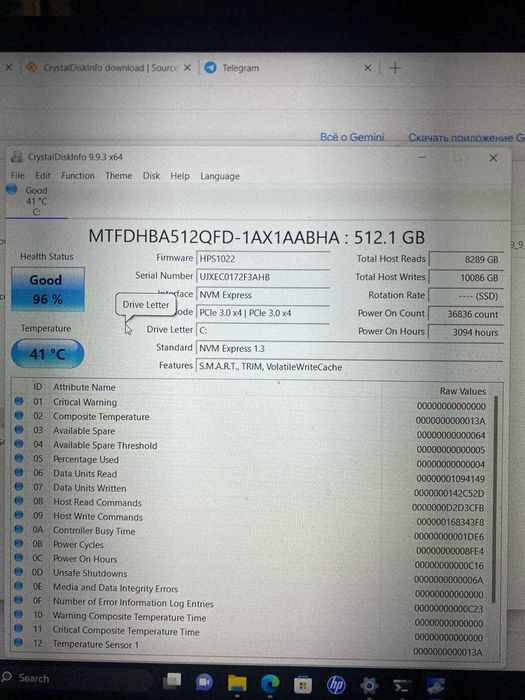Select the Critical Composite Temperature Time row

point(250,631)
